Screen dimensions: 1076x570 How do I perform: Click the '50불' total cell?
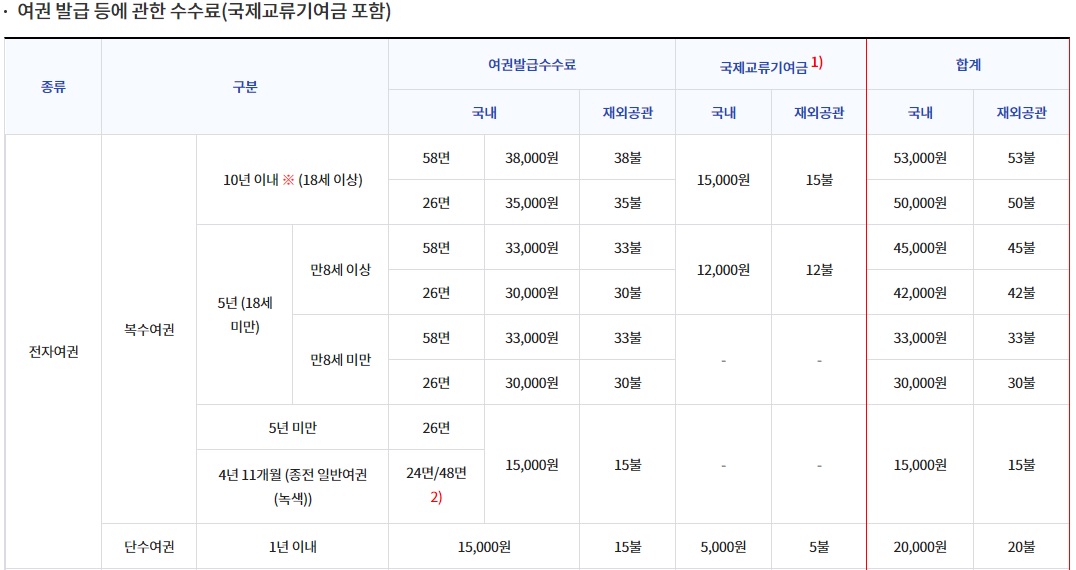1021,202
